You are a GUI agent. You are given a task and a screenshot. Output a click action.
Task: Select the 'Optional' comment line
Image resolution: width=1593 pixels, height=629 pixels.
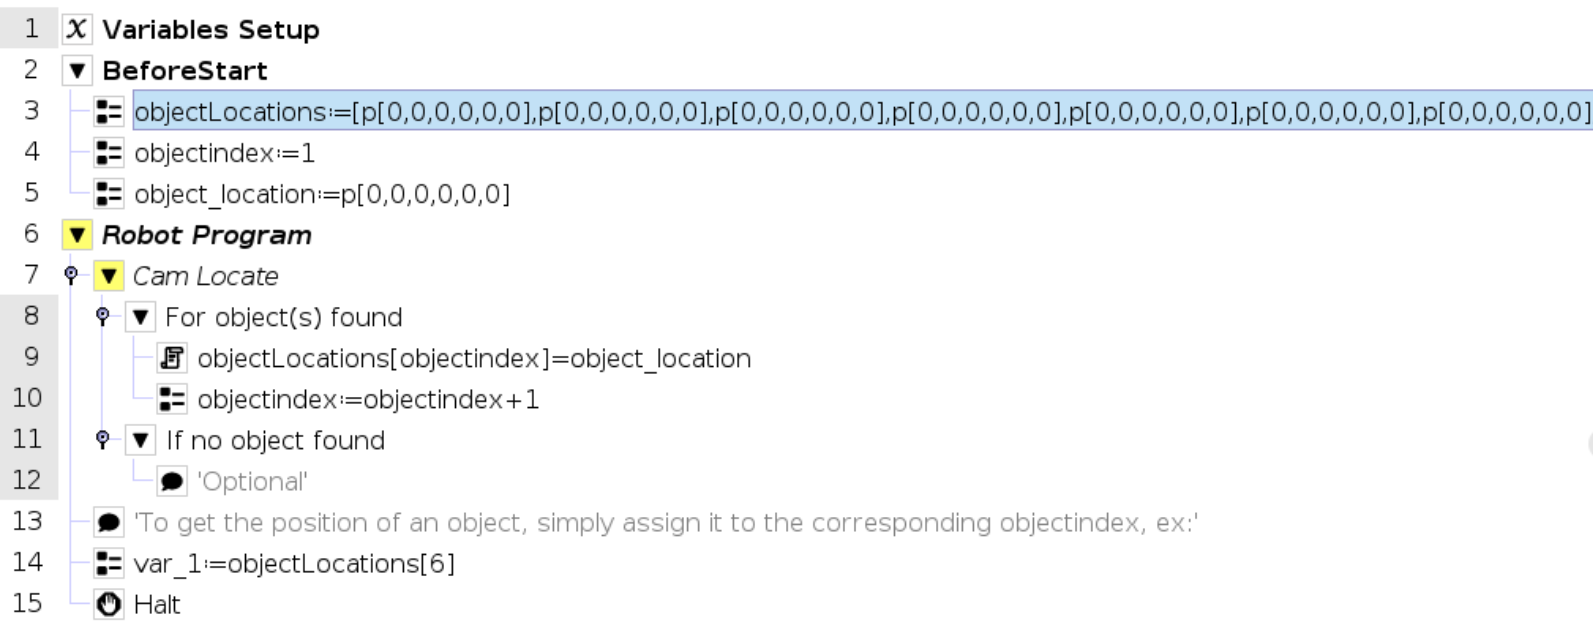252,482
